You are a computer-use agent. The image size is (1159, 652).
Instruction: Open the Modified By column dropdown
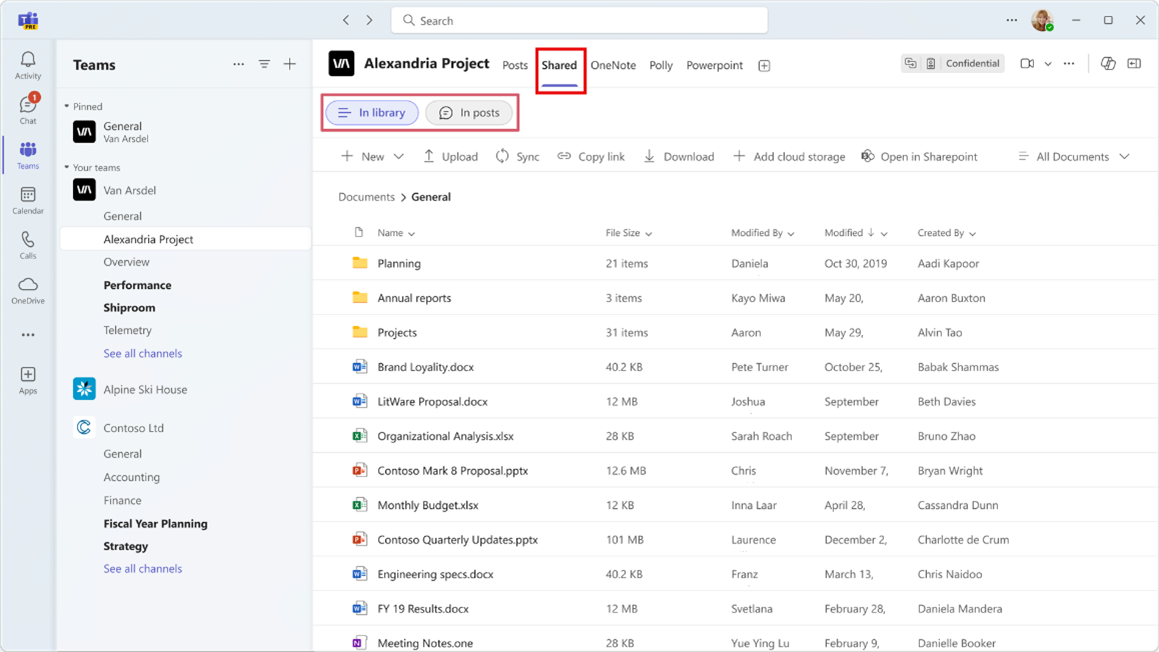(x=791, y=234)
